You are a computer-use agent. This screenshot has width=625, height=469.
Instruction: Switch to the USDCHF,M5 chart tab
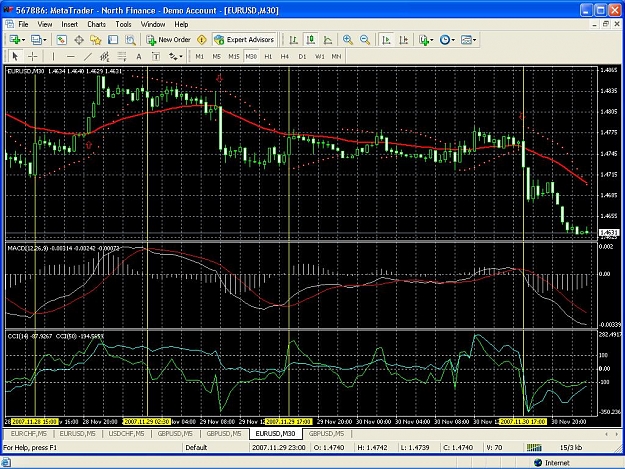coord(126,434)
